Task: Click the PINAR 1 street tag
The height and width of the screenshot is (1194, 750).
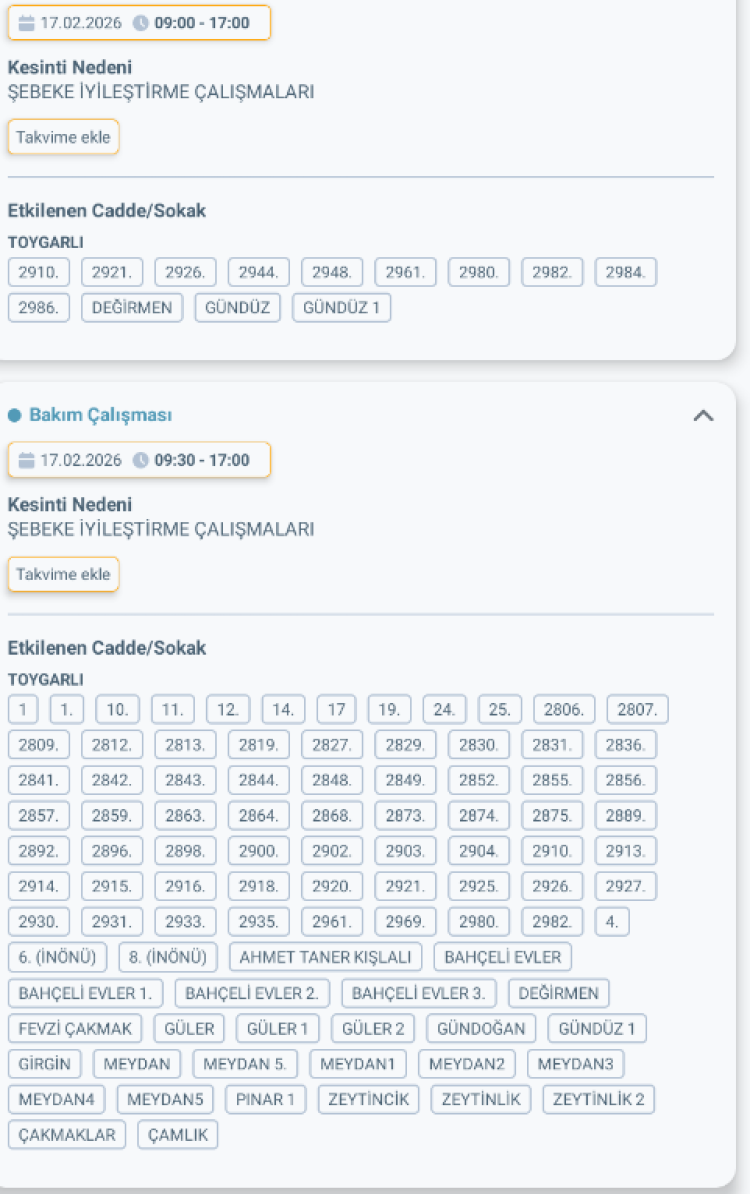Action: click(265, 1100)
